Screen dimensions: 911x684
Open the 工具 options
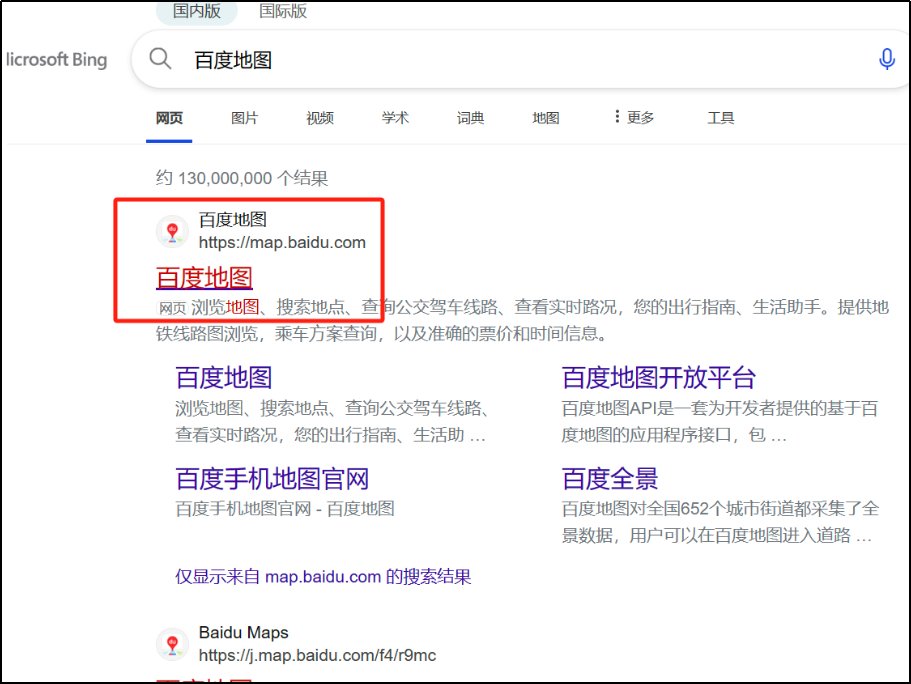pos(721,118)
